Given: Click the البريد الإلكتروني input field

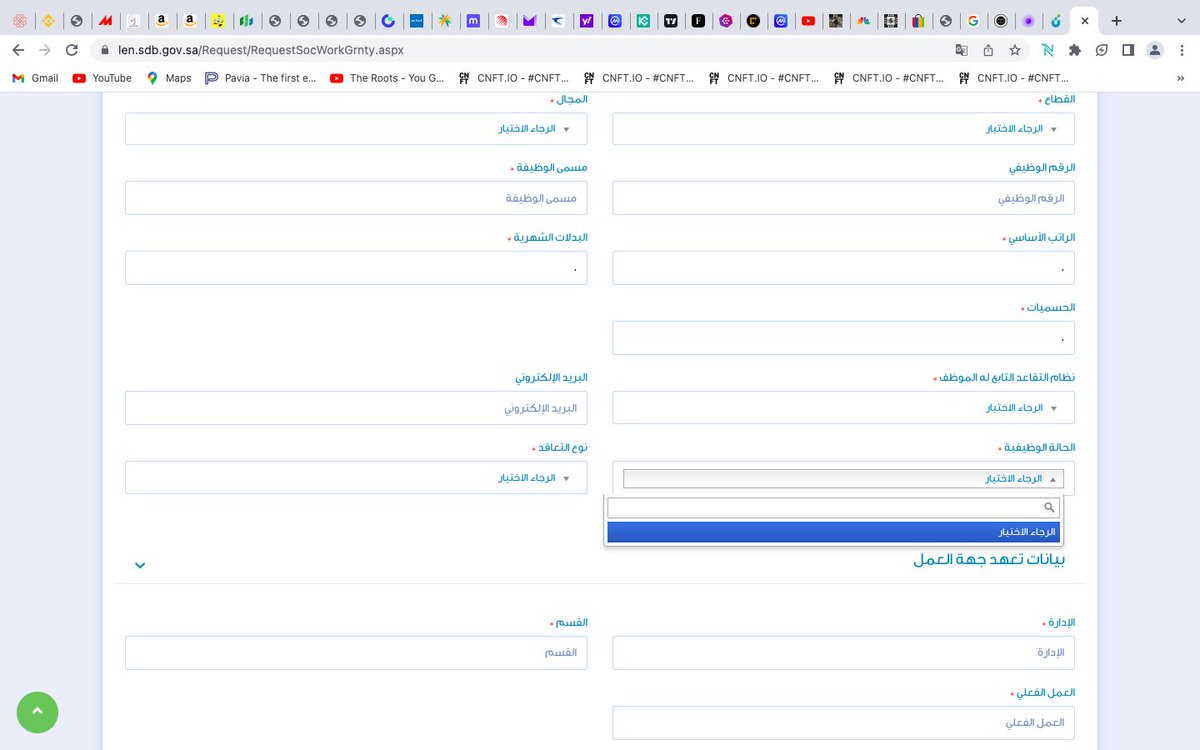Looking at the screenshot, I should (x=356, y=408).
